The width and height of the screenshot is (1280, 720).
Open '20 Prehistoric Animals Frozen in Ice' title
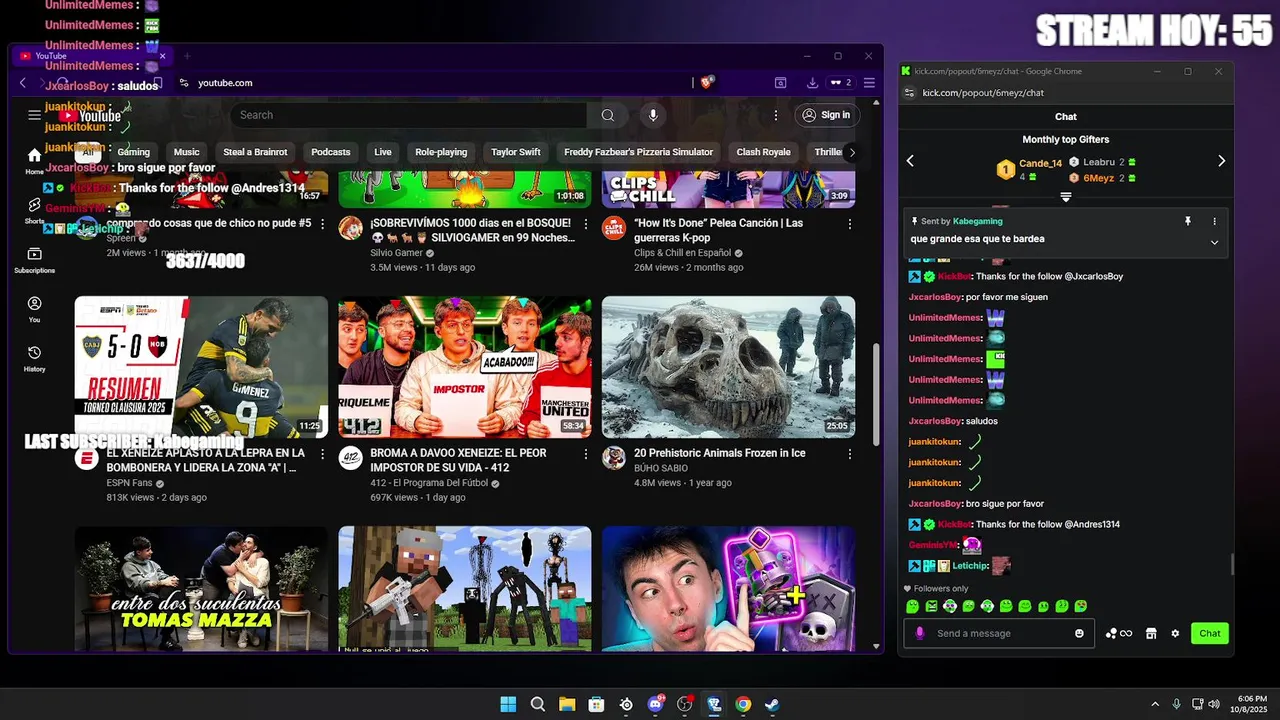pos(719,453)
